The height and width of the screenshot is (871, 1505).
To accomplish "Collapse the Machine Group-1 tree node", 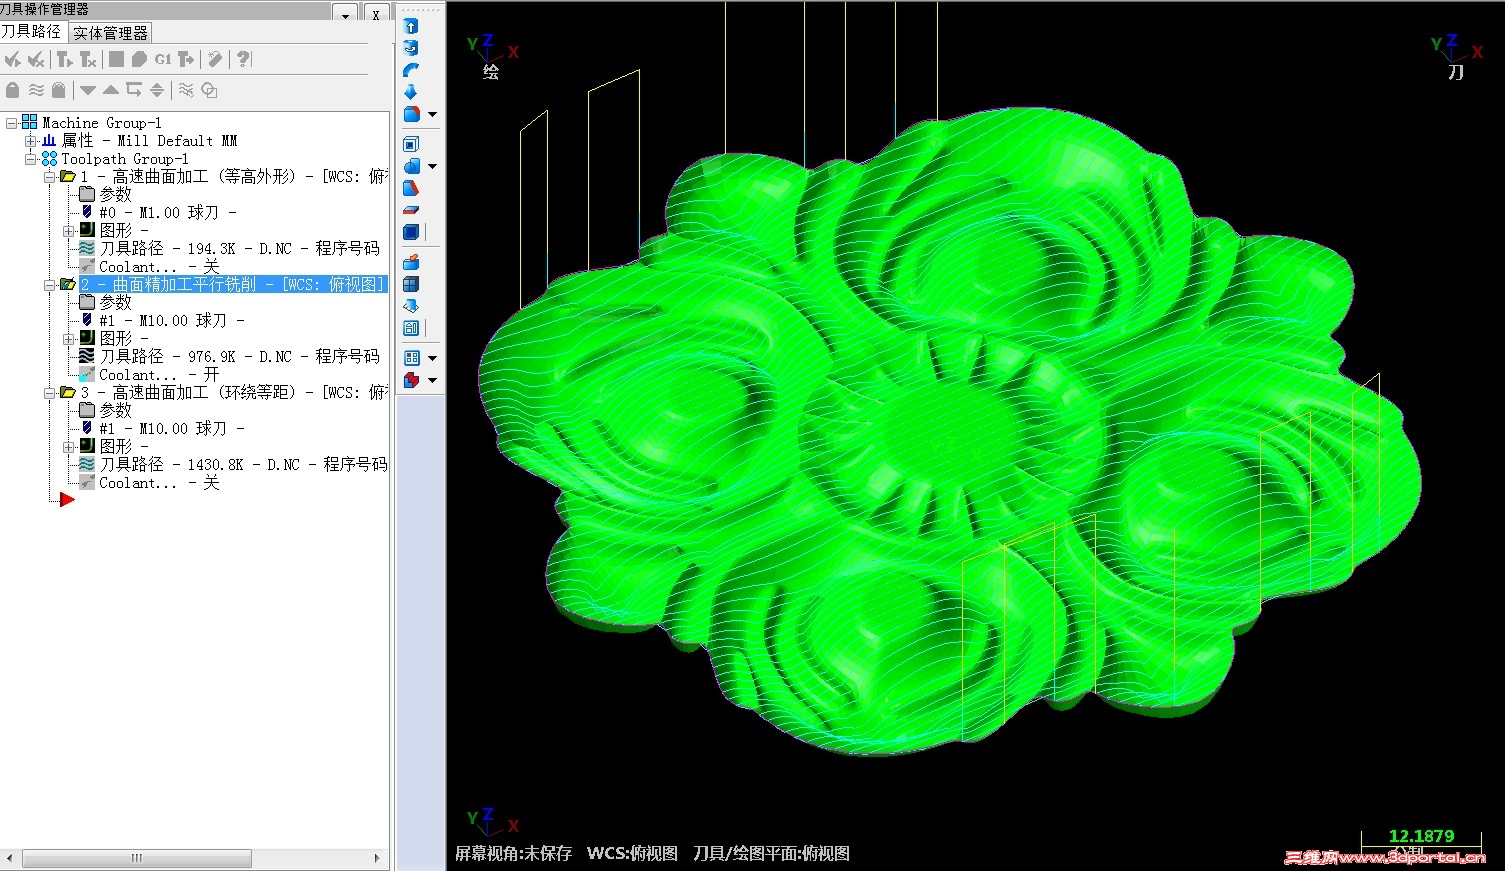I will click(x=11, y=123).
